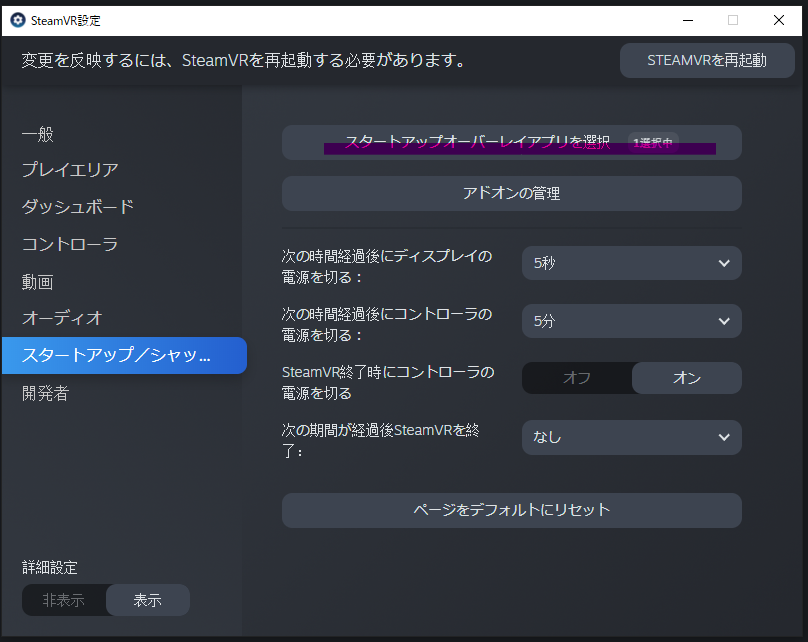Open the controller power-off delay dropdown
808x642 pixels.
tap(631, 321)
